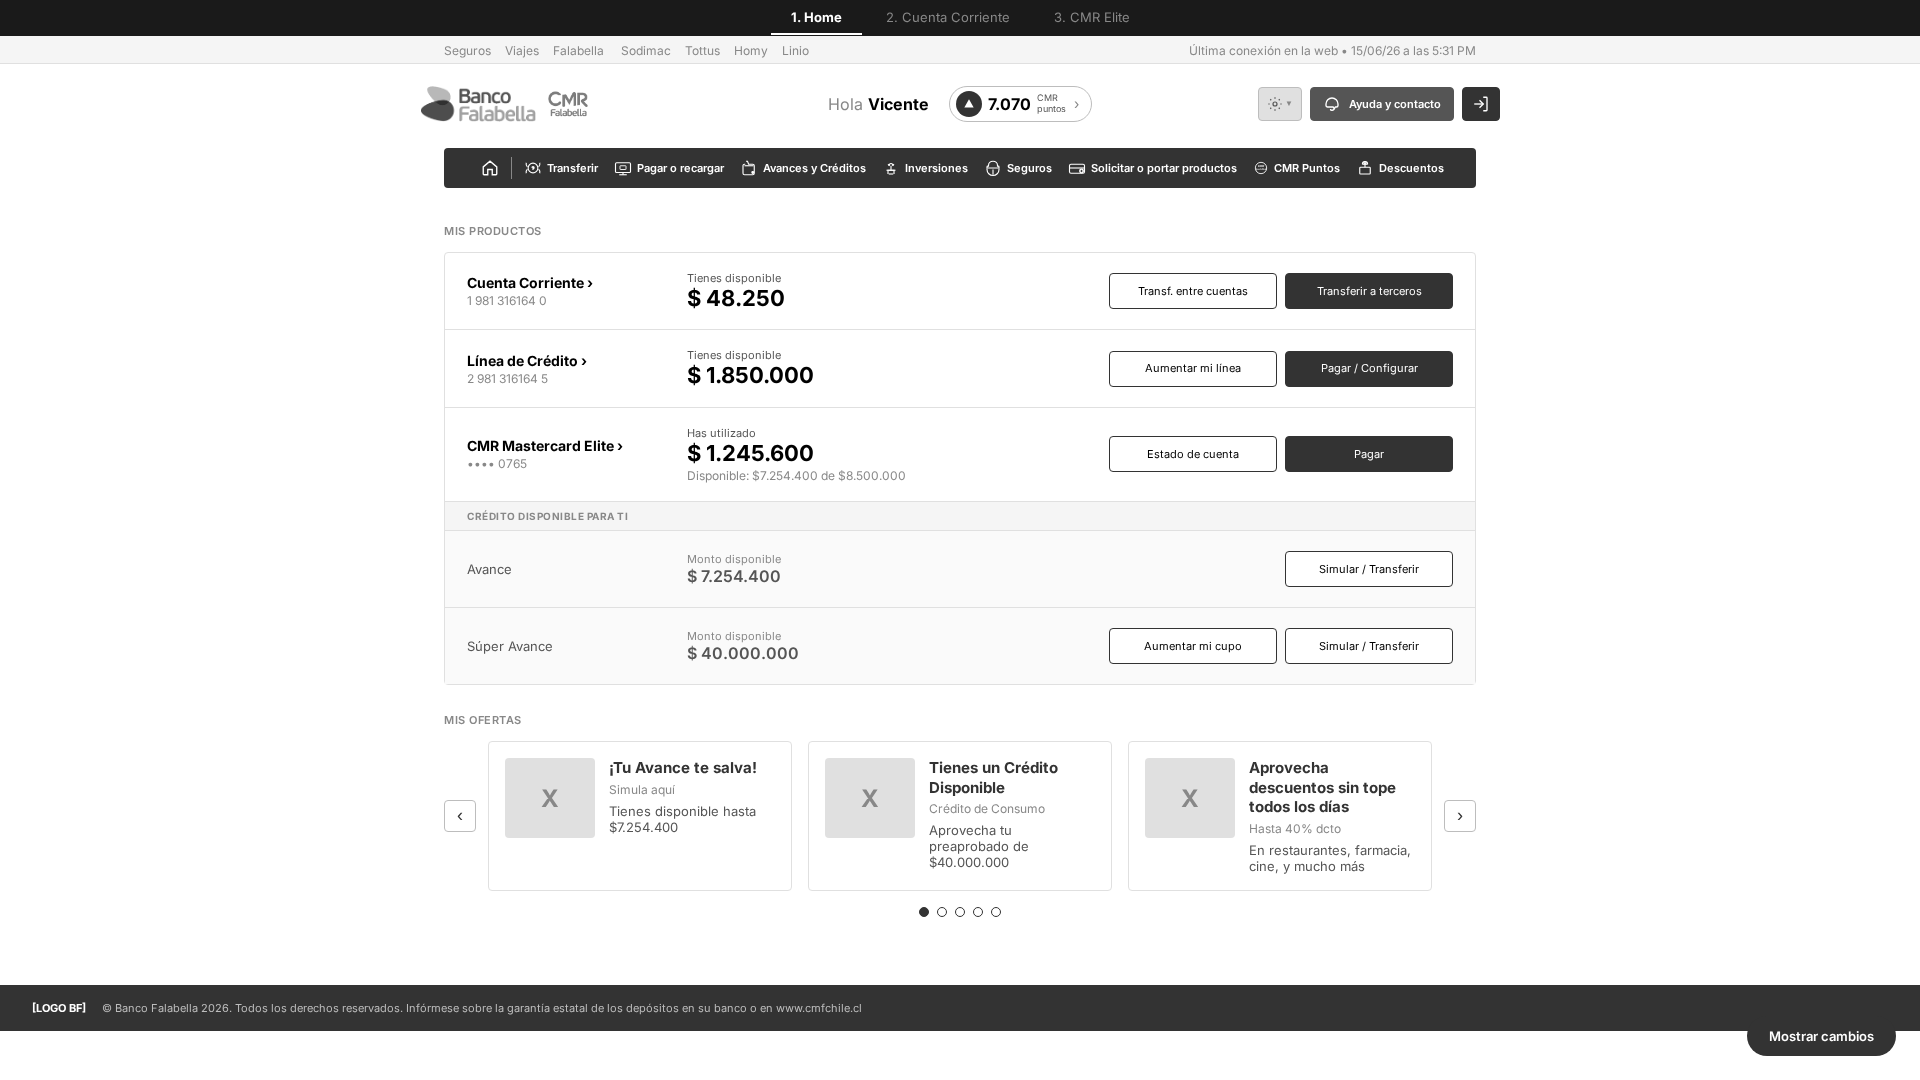Click the Pagar o recargar icon
Viewport: 1920px width, 1080px height.
(x=623, y=168)
